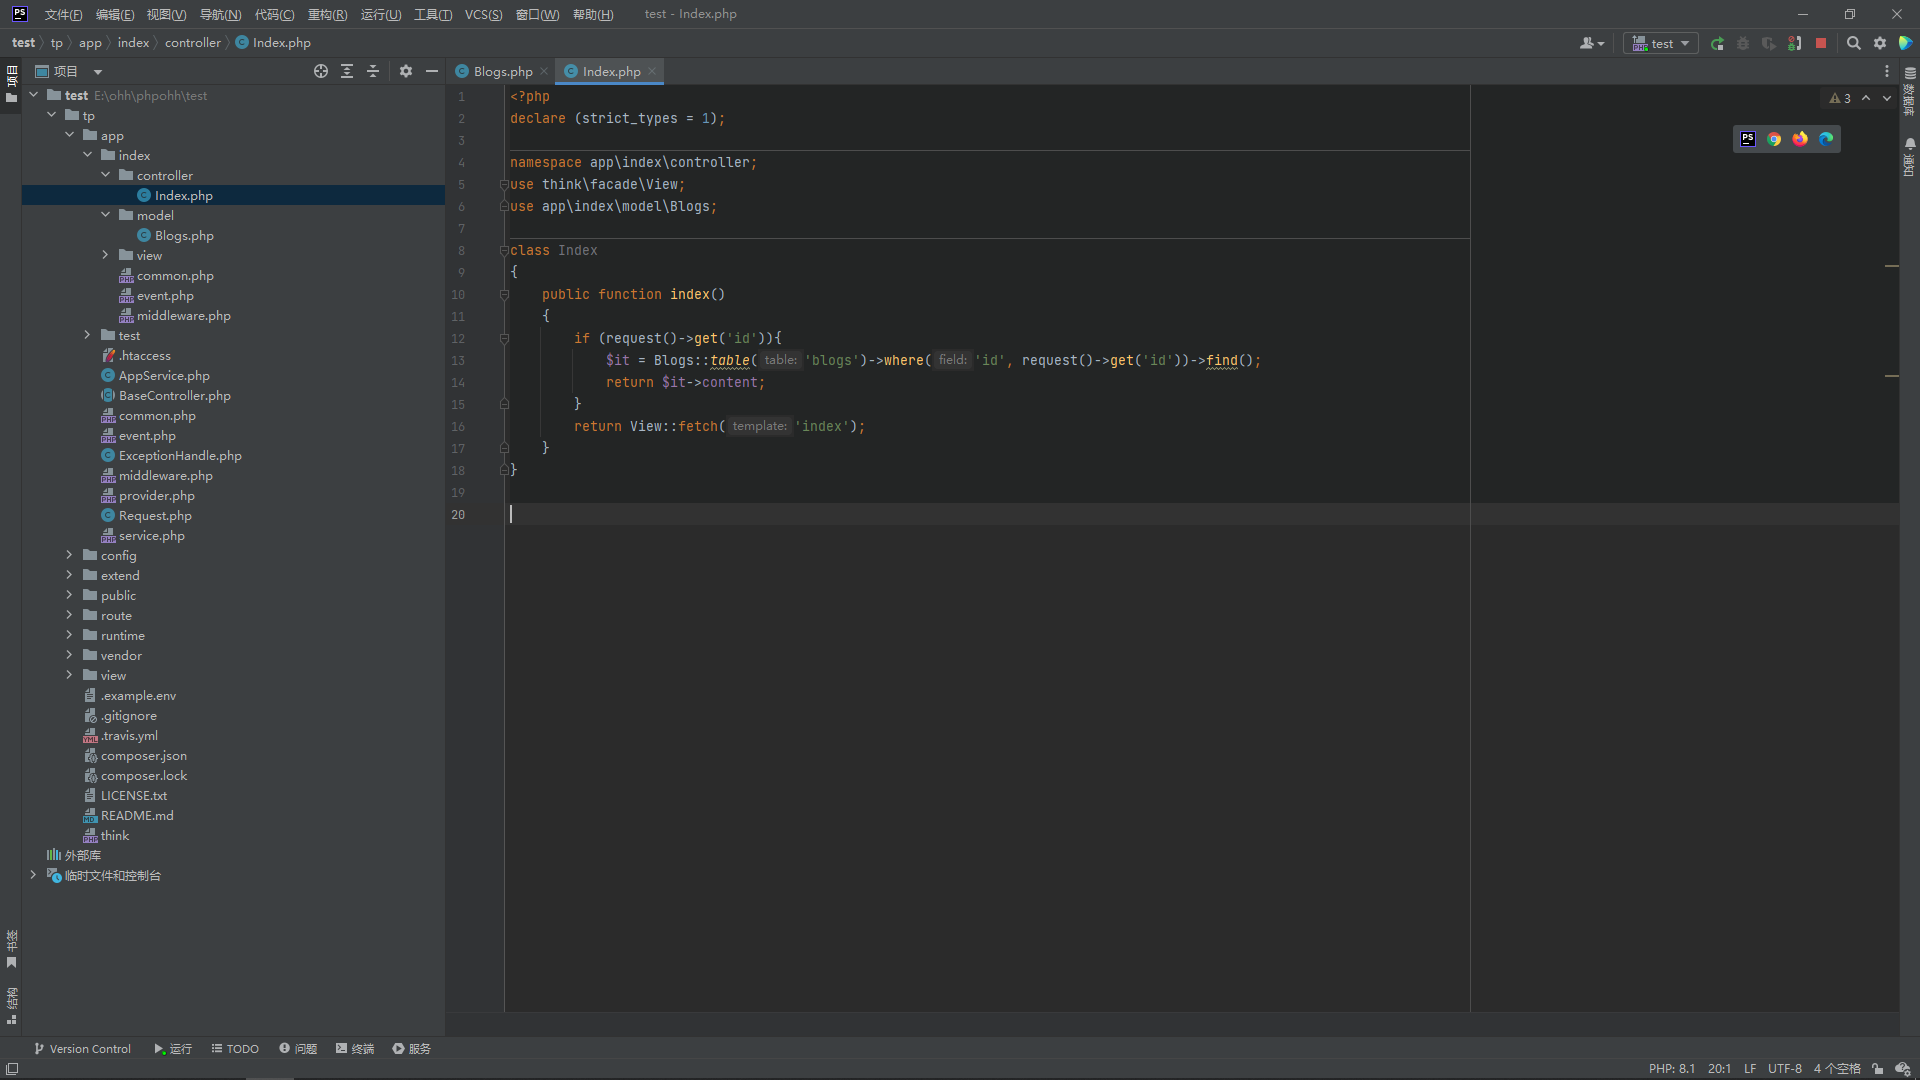This screenshot has height=1080, width=1920.
Task: Switch to the Blogs.php editor tab
Action: click(x=502, y=72)
